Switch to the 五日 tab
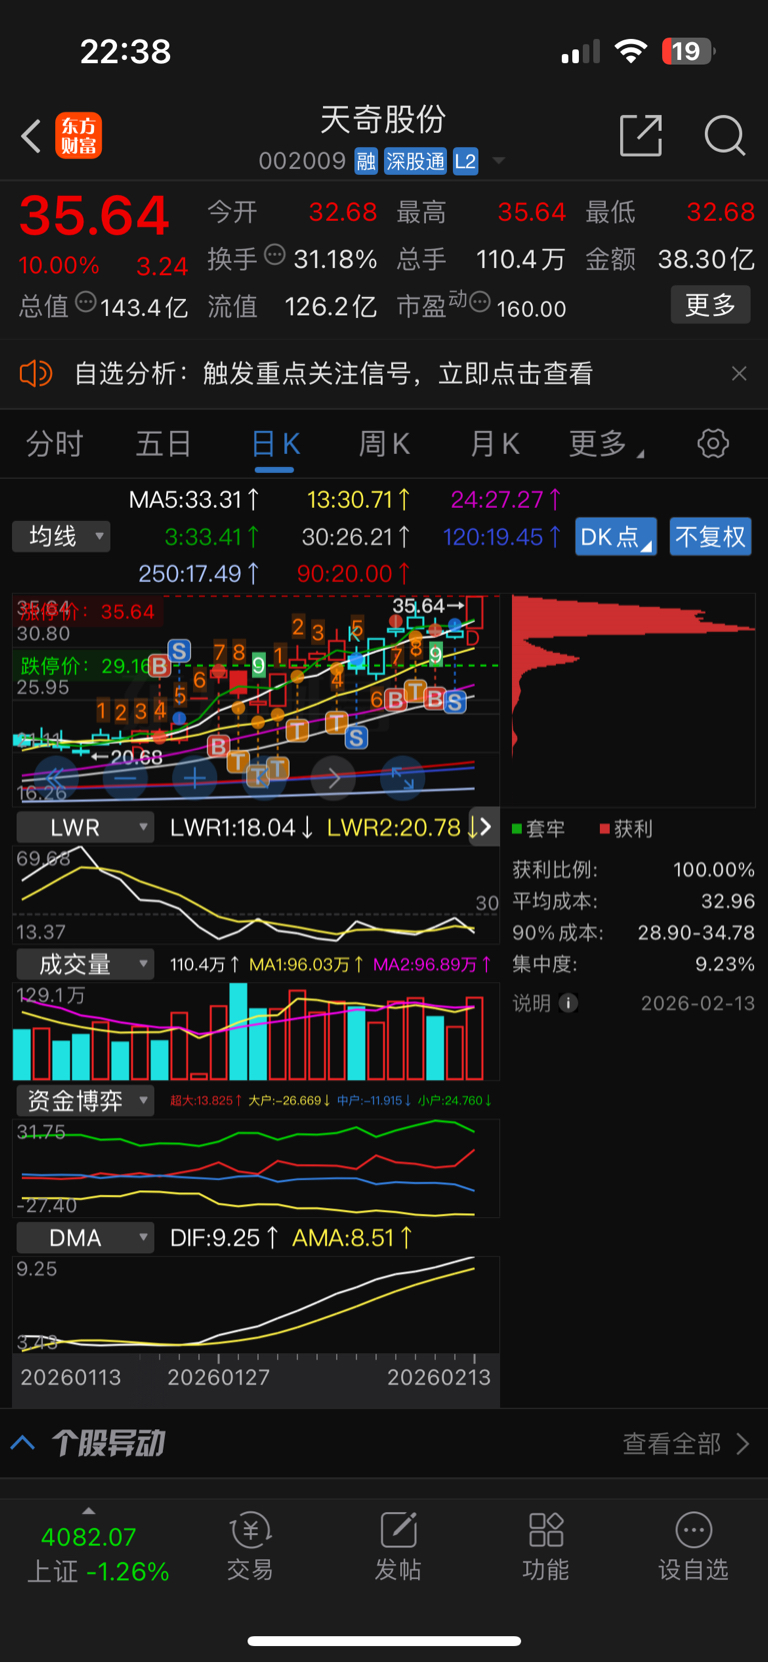Image resolution: width=768 pixels, height=1663 pixels. pyautogui.click(x=163, y=444)
